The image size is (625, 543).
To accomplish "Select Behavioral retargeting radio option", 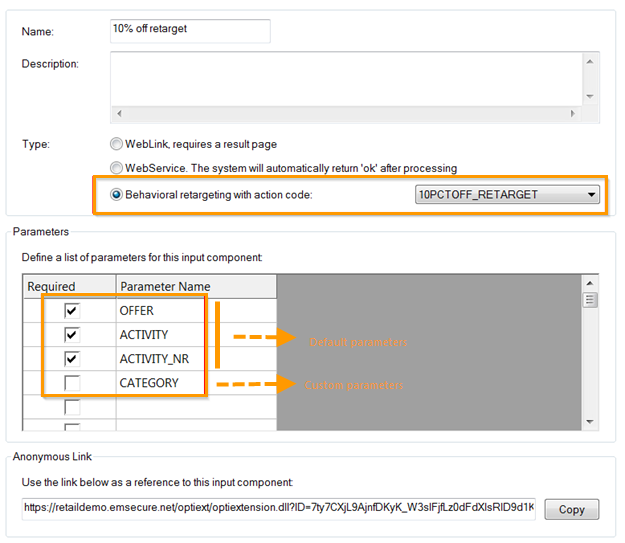I will tap(117, 194).
